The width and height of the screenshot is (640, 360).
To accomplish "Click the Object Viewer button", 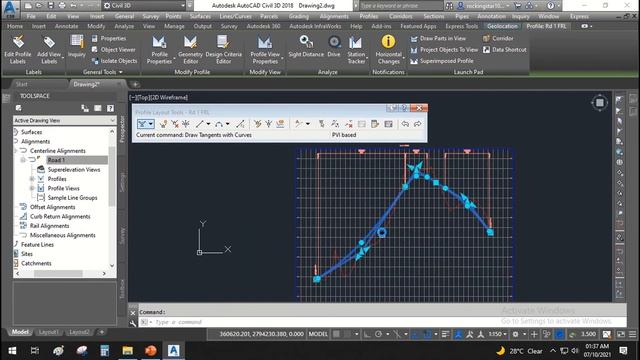I will (113, 50).
